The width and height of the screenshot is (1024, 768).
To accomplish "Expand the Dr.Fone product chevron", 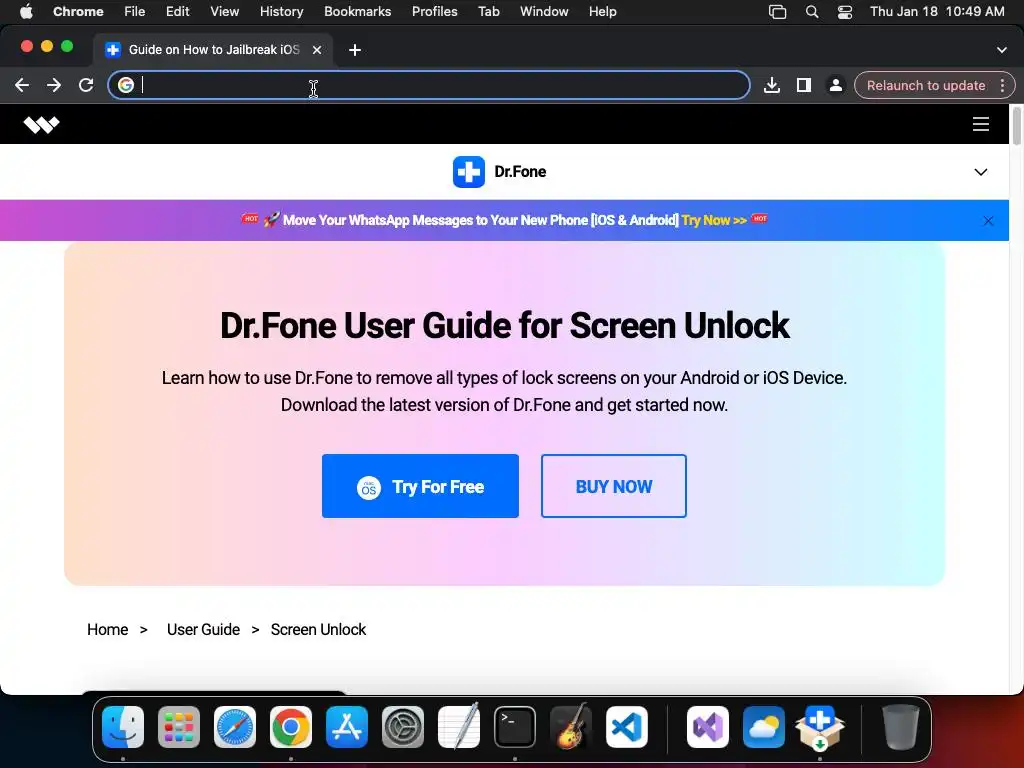I will 980,172.
